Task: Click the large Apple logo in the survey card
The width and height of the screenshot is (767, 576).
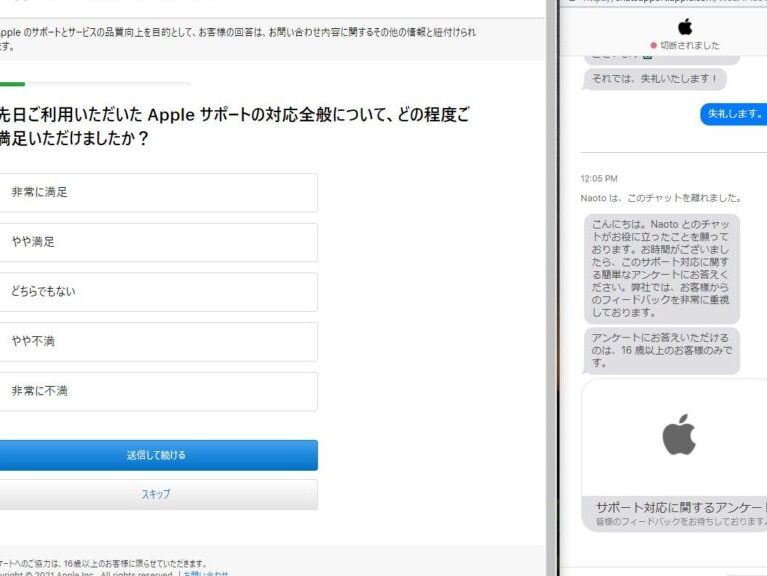Action: tap(679, 435)
